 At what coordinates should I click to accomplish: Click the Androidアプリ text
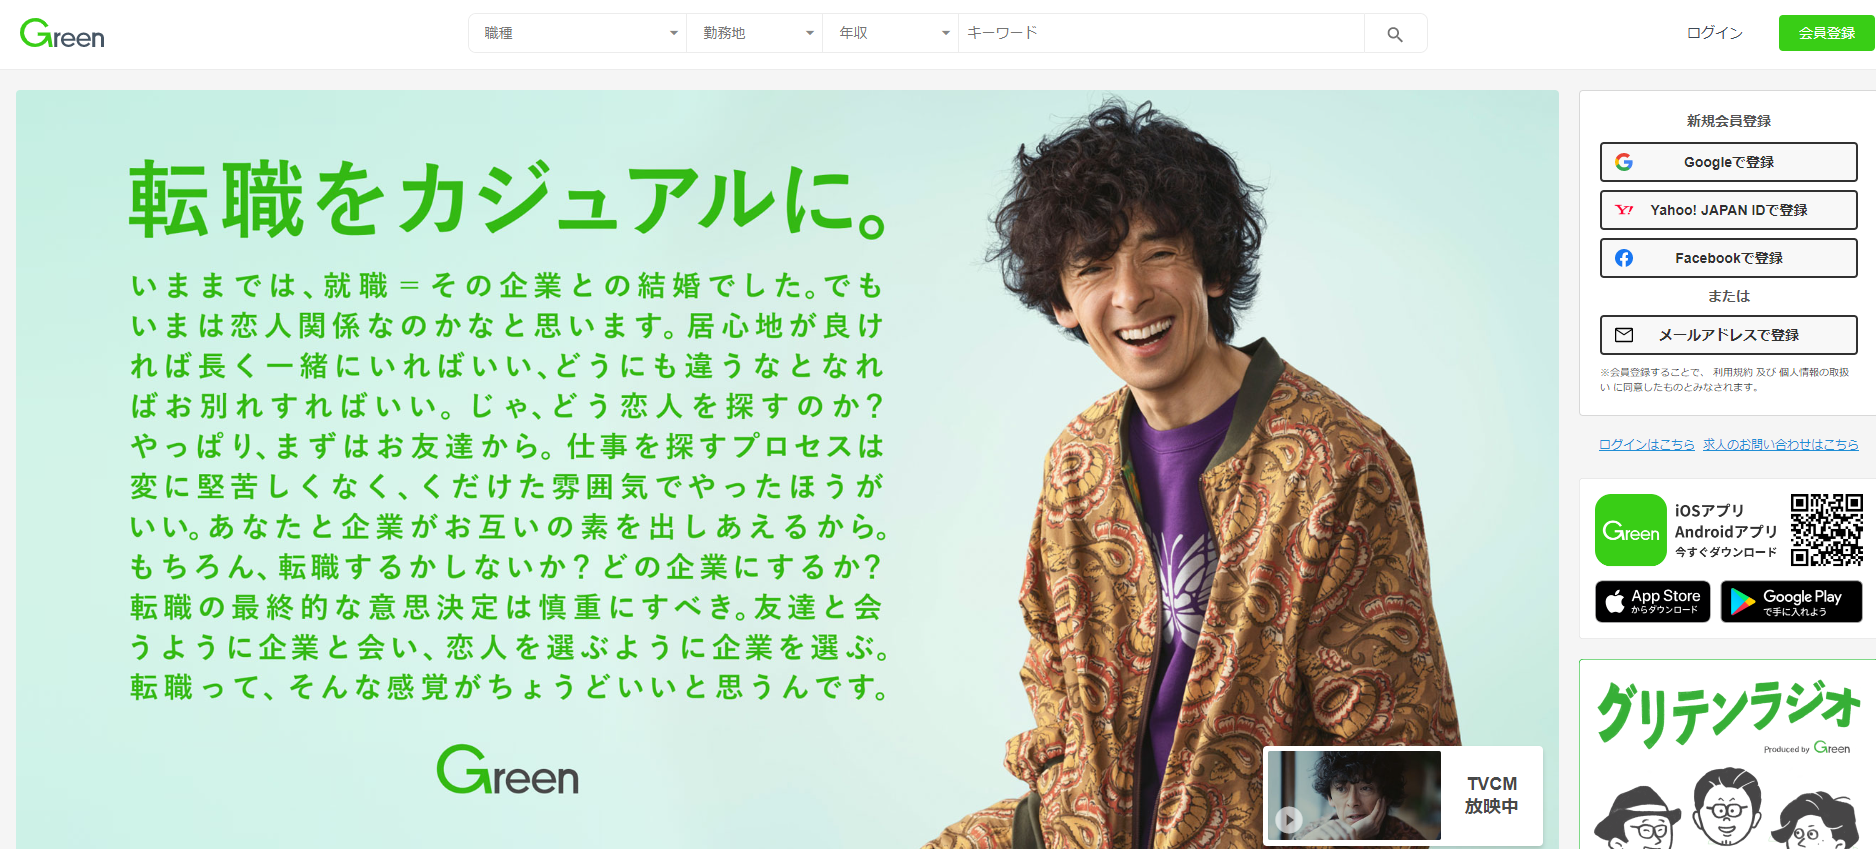tap(1726, 532)
